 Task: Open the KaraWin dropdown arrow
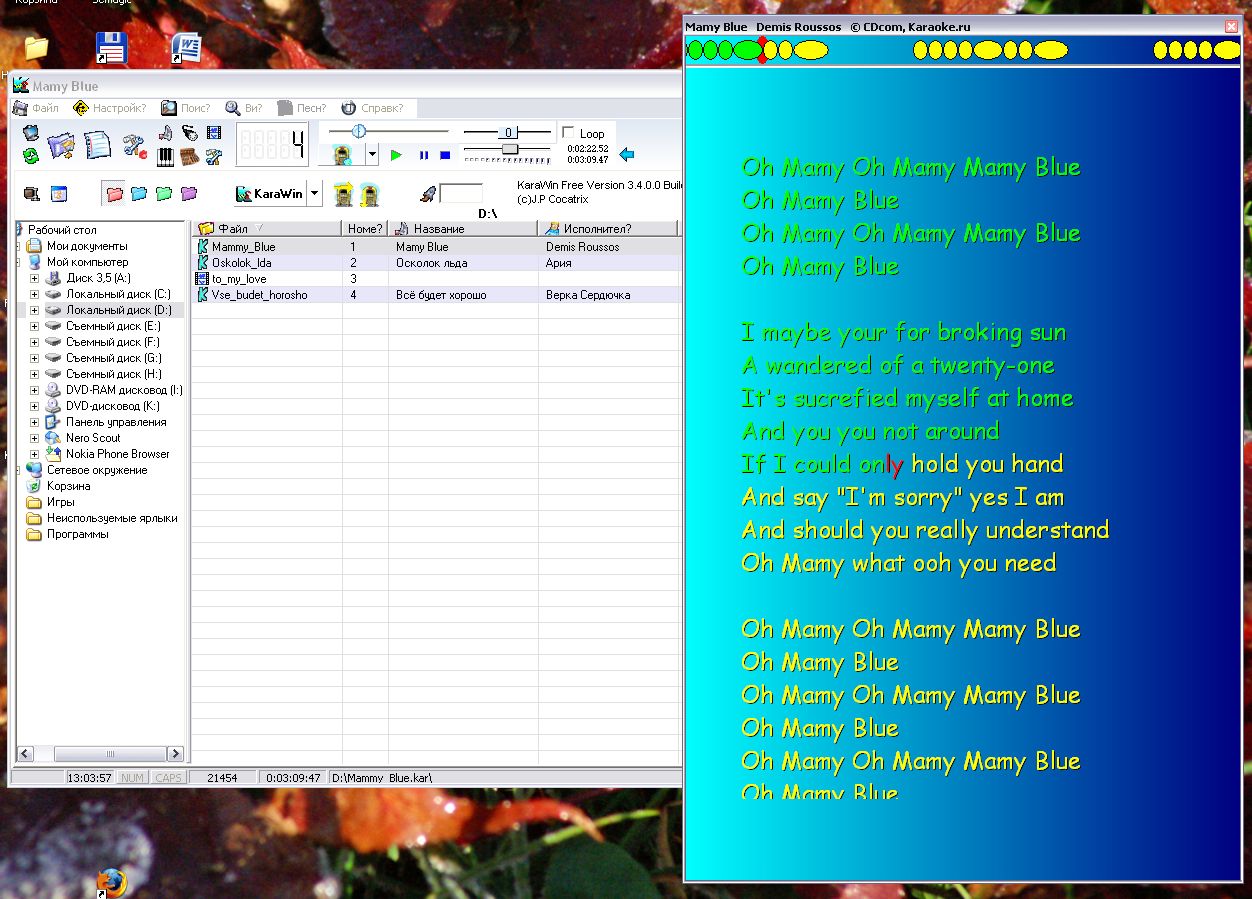pyautogui.click(x=315, y=194)
